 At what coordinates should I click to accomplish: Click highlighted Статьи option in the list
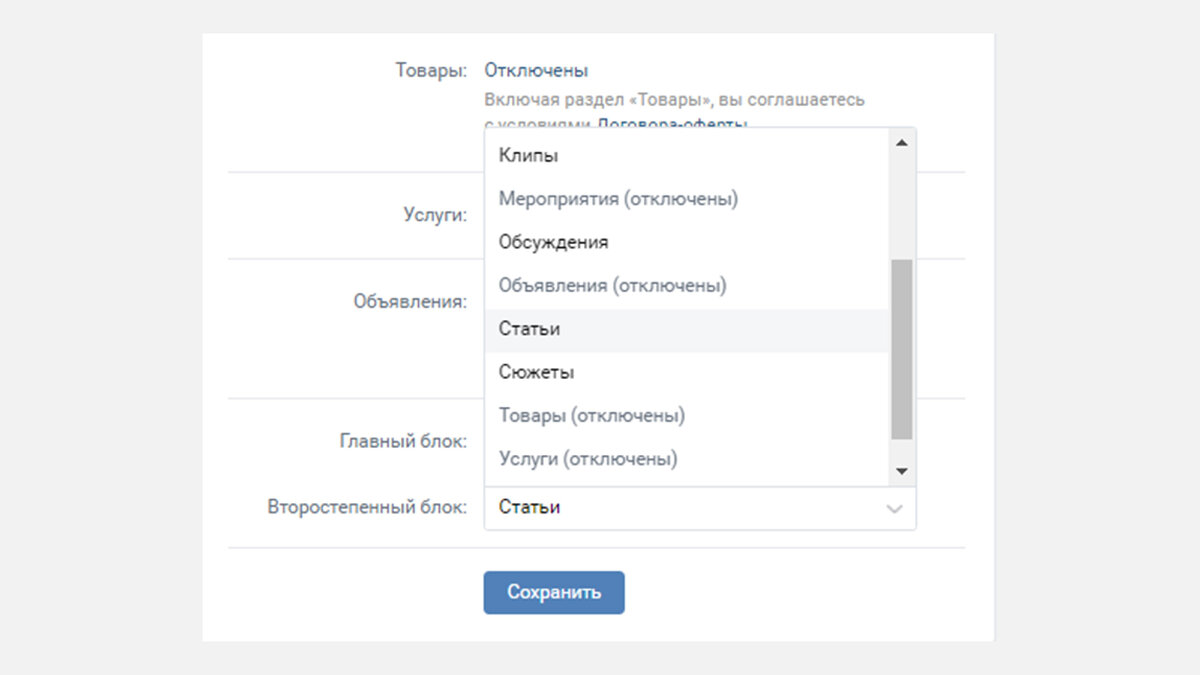(x=529, y=329)
